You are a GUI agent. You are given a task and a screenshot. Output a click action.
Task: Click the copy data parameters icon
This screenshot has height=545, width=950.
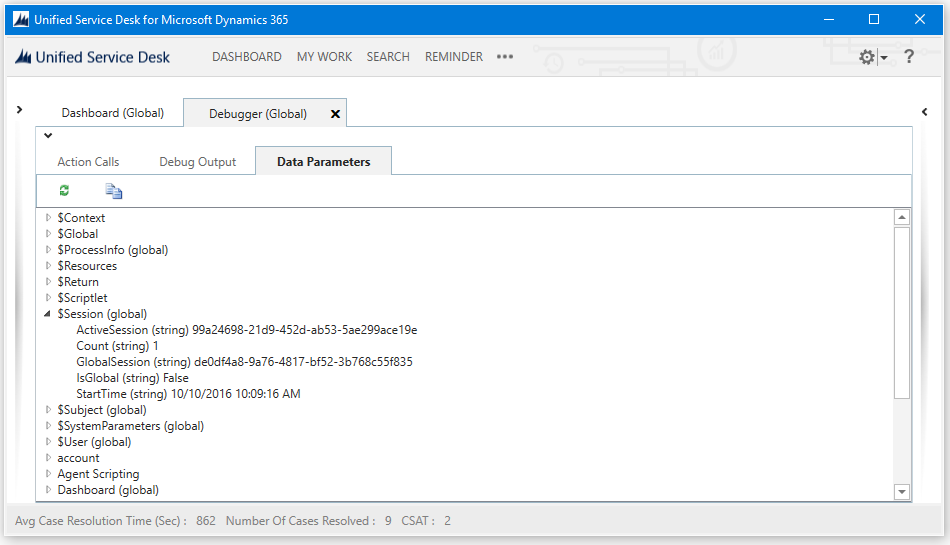coord(114,191)
